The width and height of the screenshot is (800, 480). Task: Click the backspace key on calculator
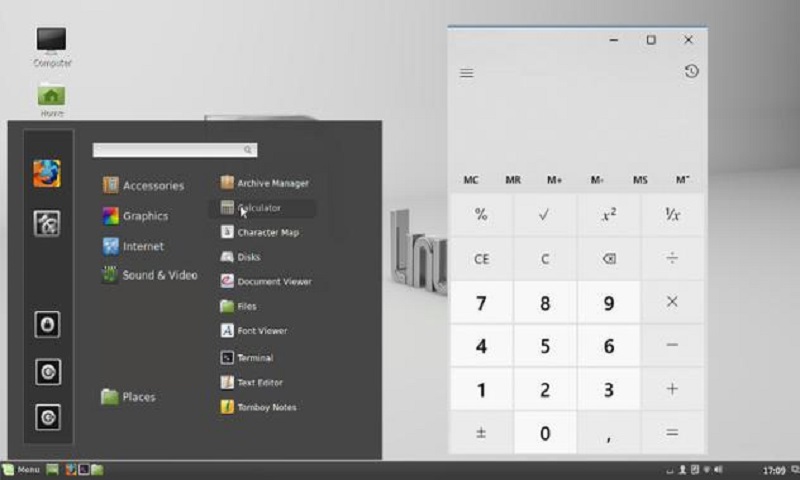[609, 259]
